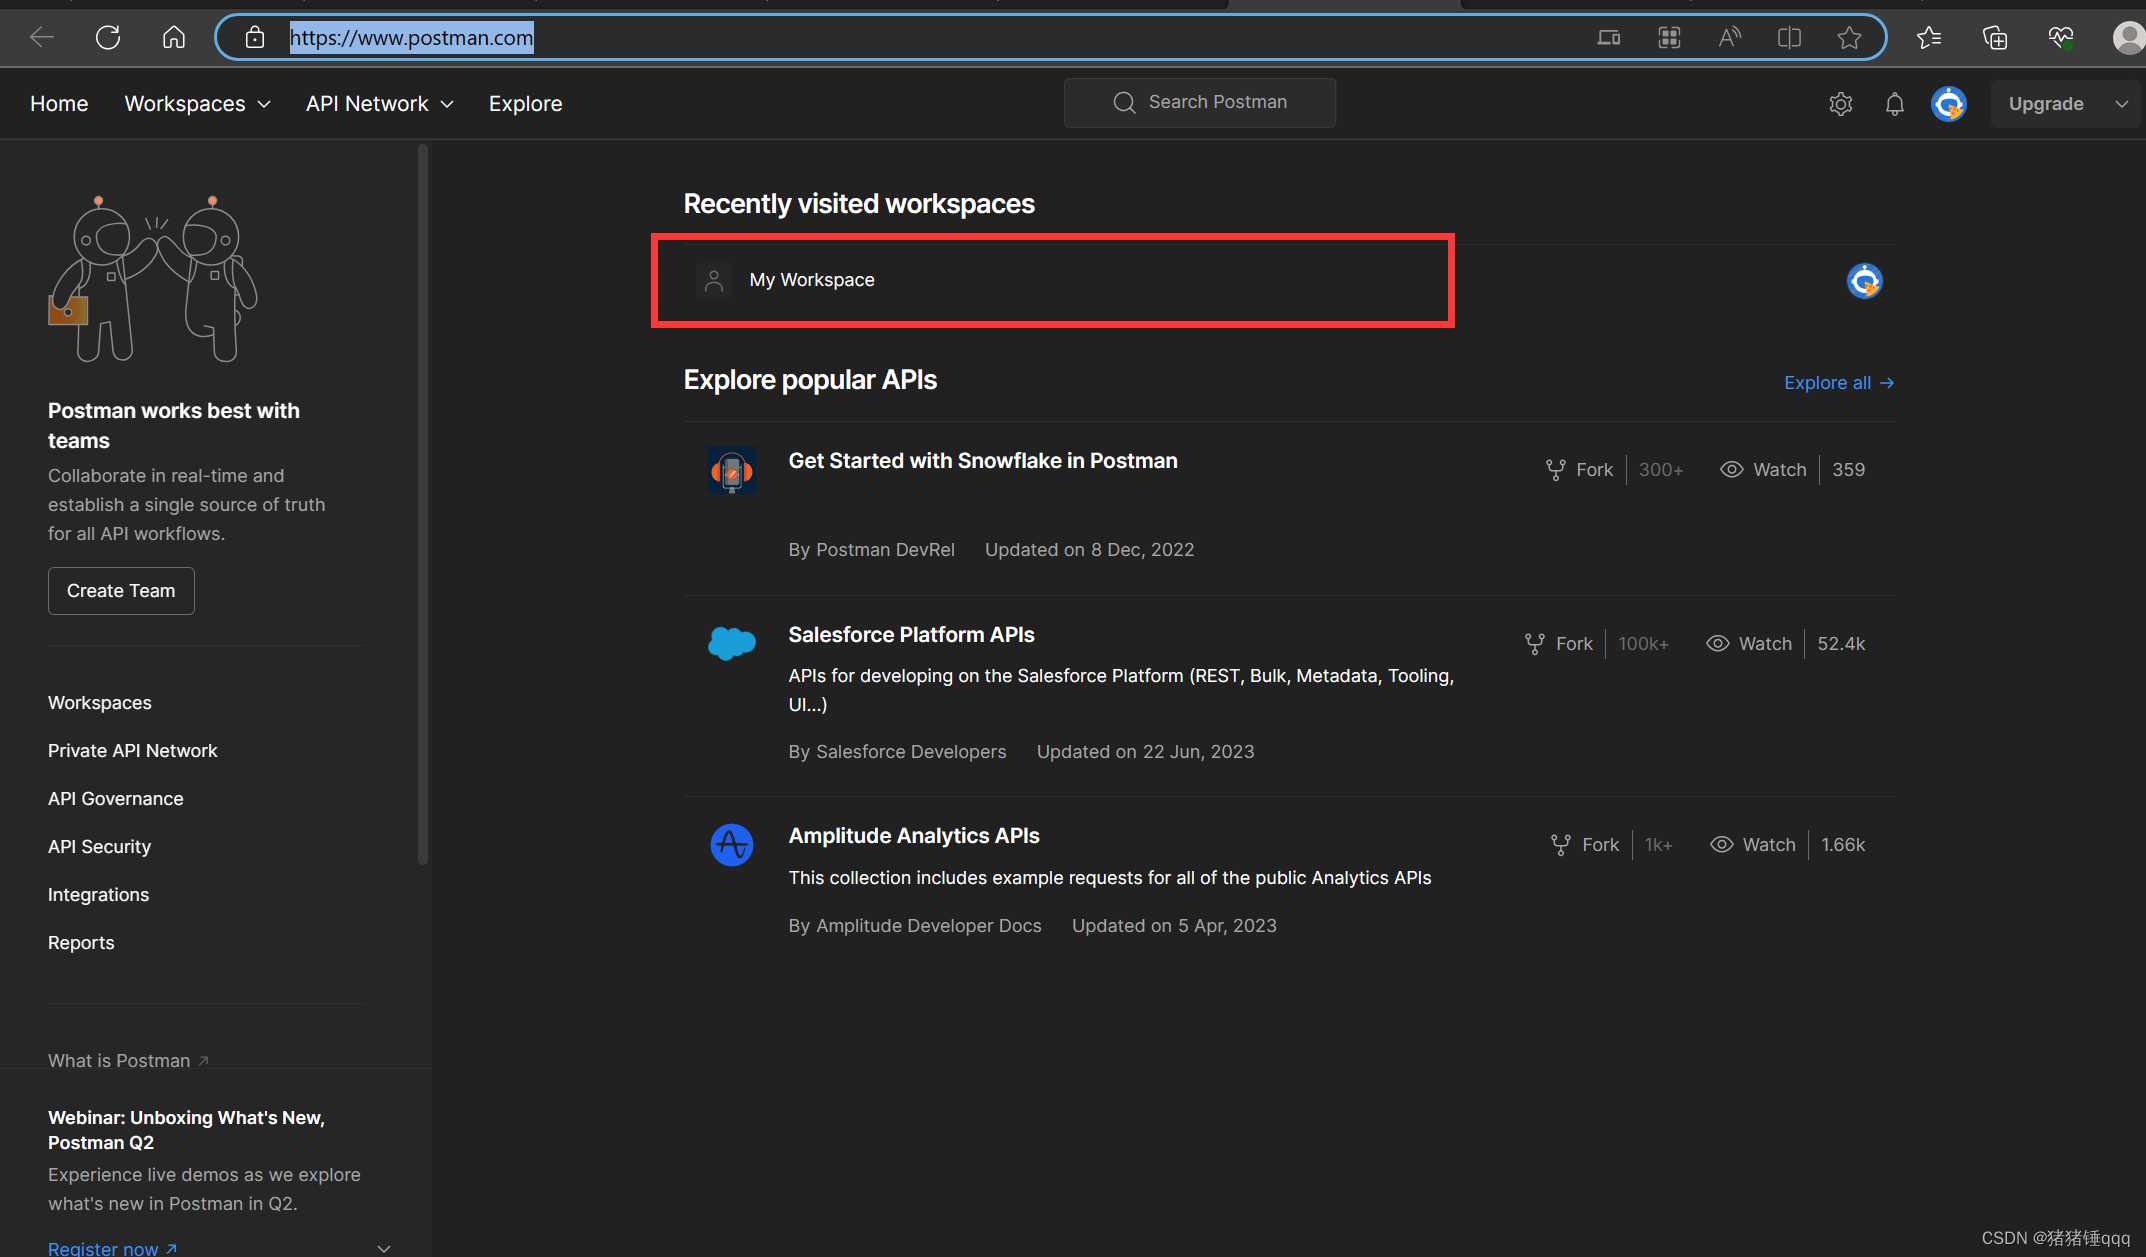This screenshot has width=2146, height=1257.
Task: Click the site lock security icon
Action: click(x=255, y=38)
